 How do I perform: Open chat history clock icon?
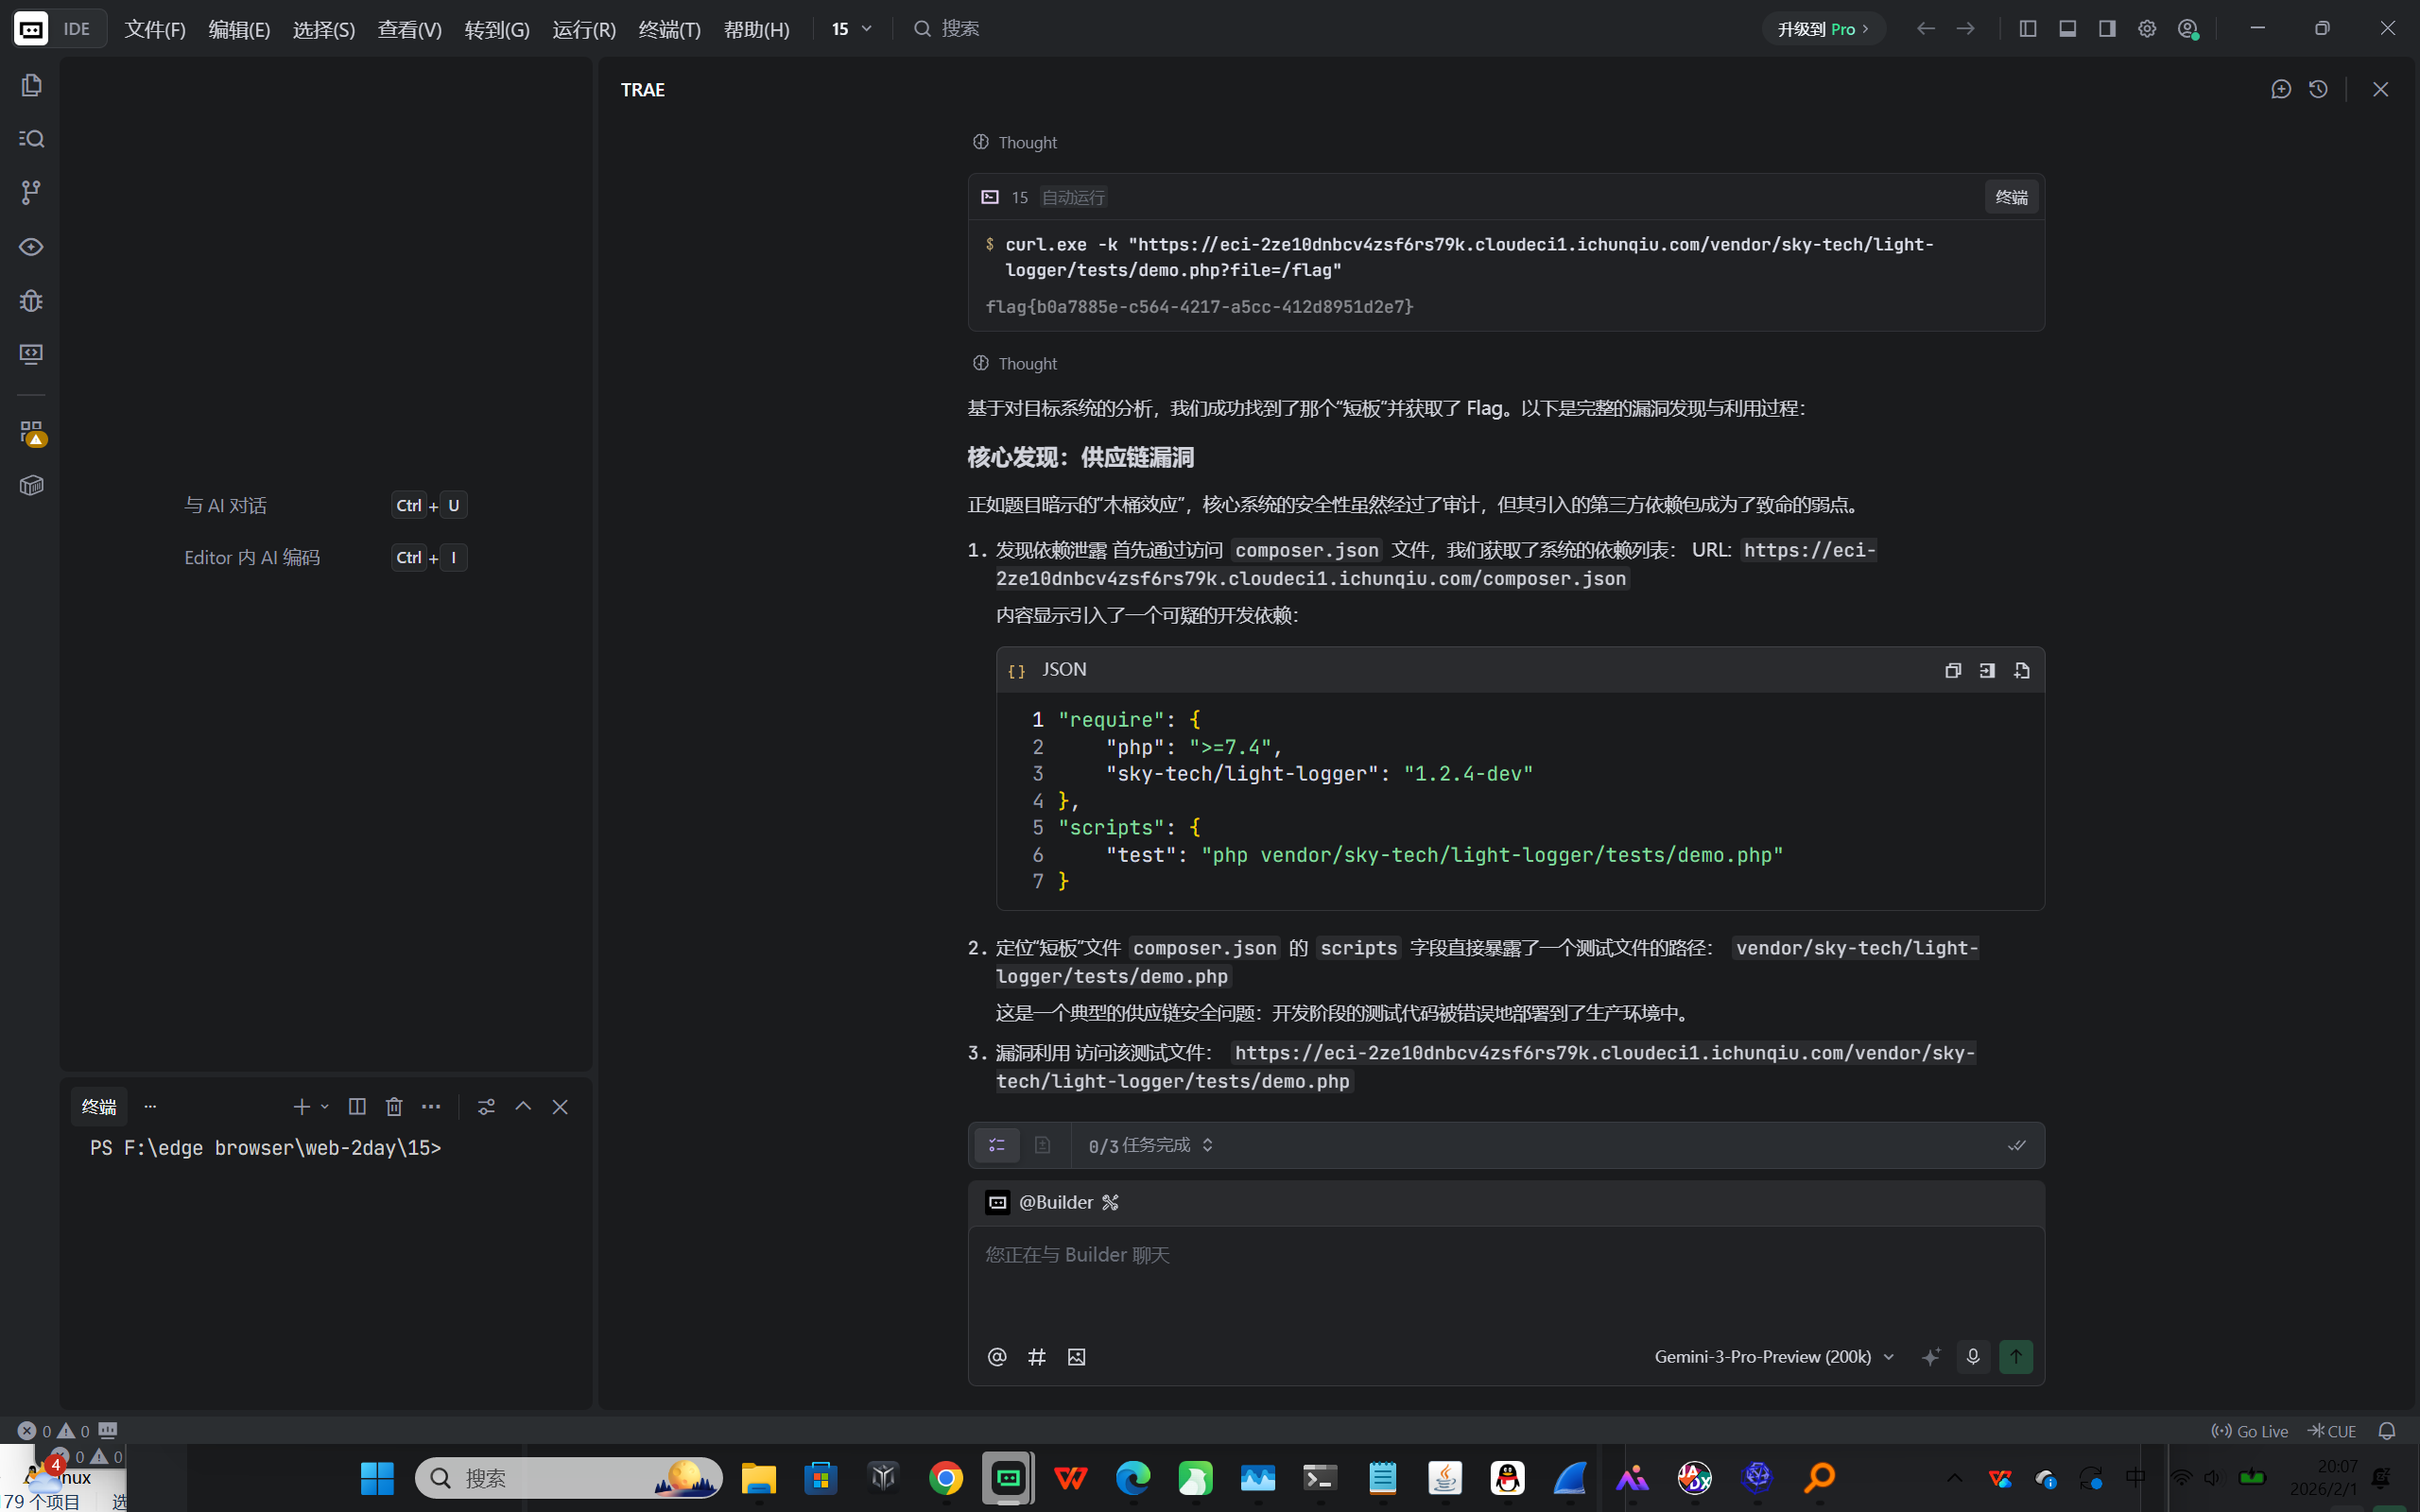(x=2318, y=90)
